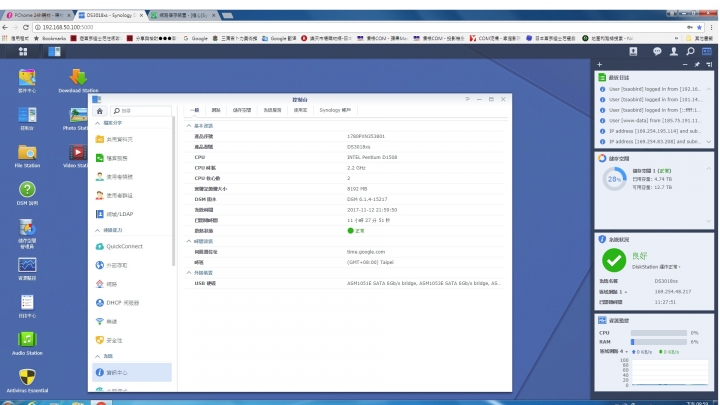Switch to the PChome browser tab

(x=38, y=15)
